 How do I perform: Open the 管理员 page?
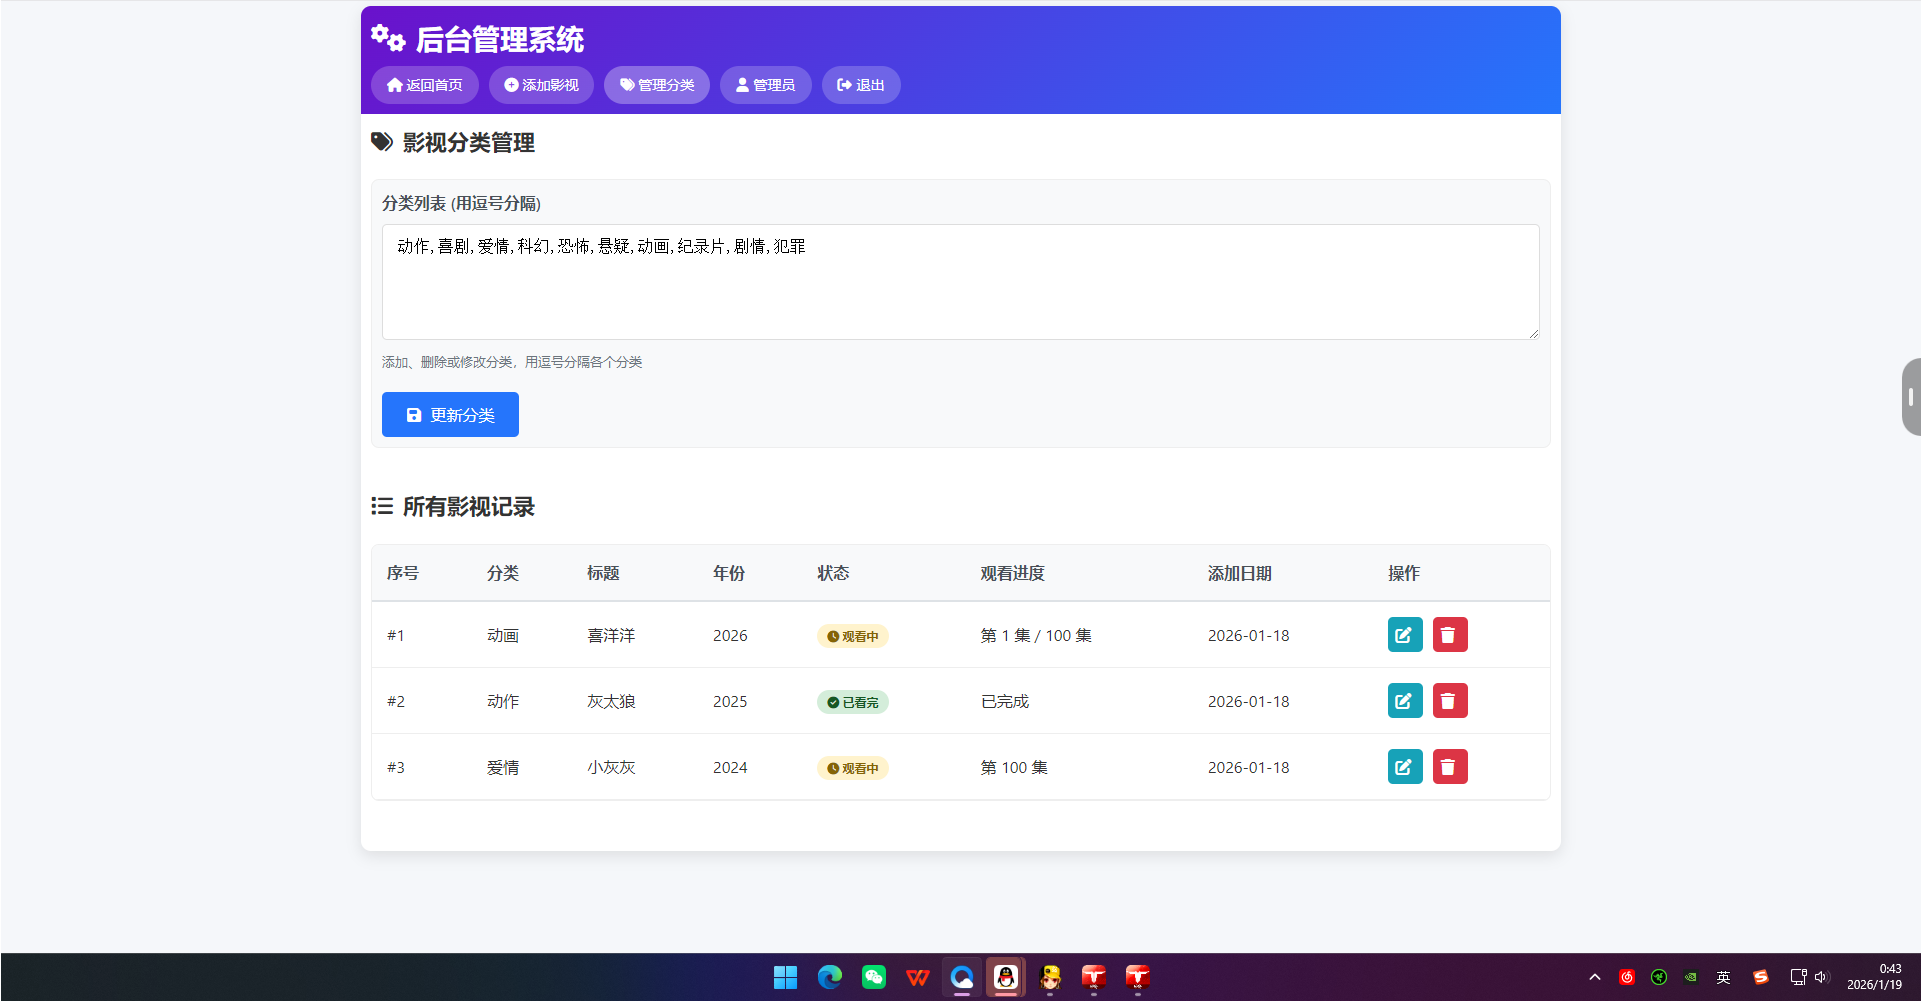[x=765, y=85]
